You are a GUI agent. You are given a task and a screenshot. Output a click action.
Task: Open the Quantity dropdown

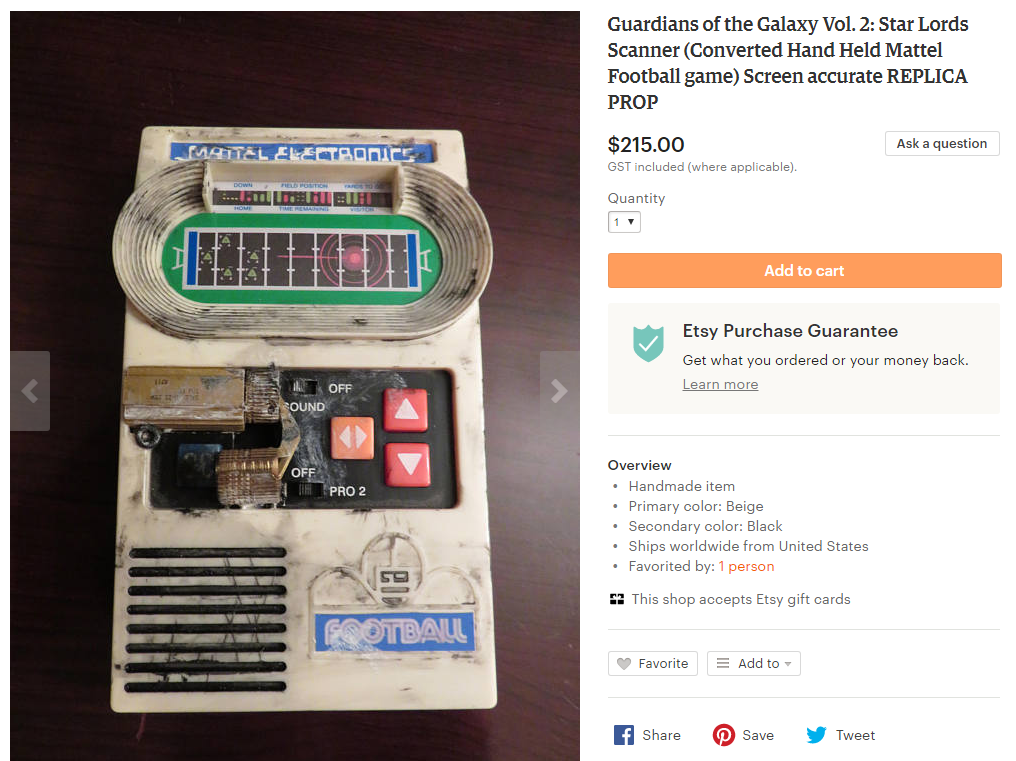pos(625,222)
